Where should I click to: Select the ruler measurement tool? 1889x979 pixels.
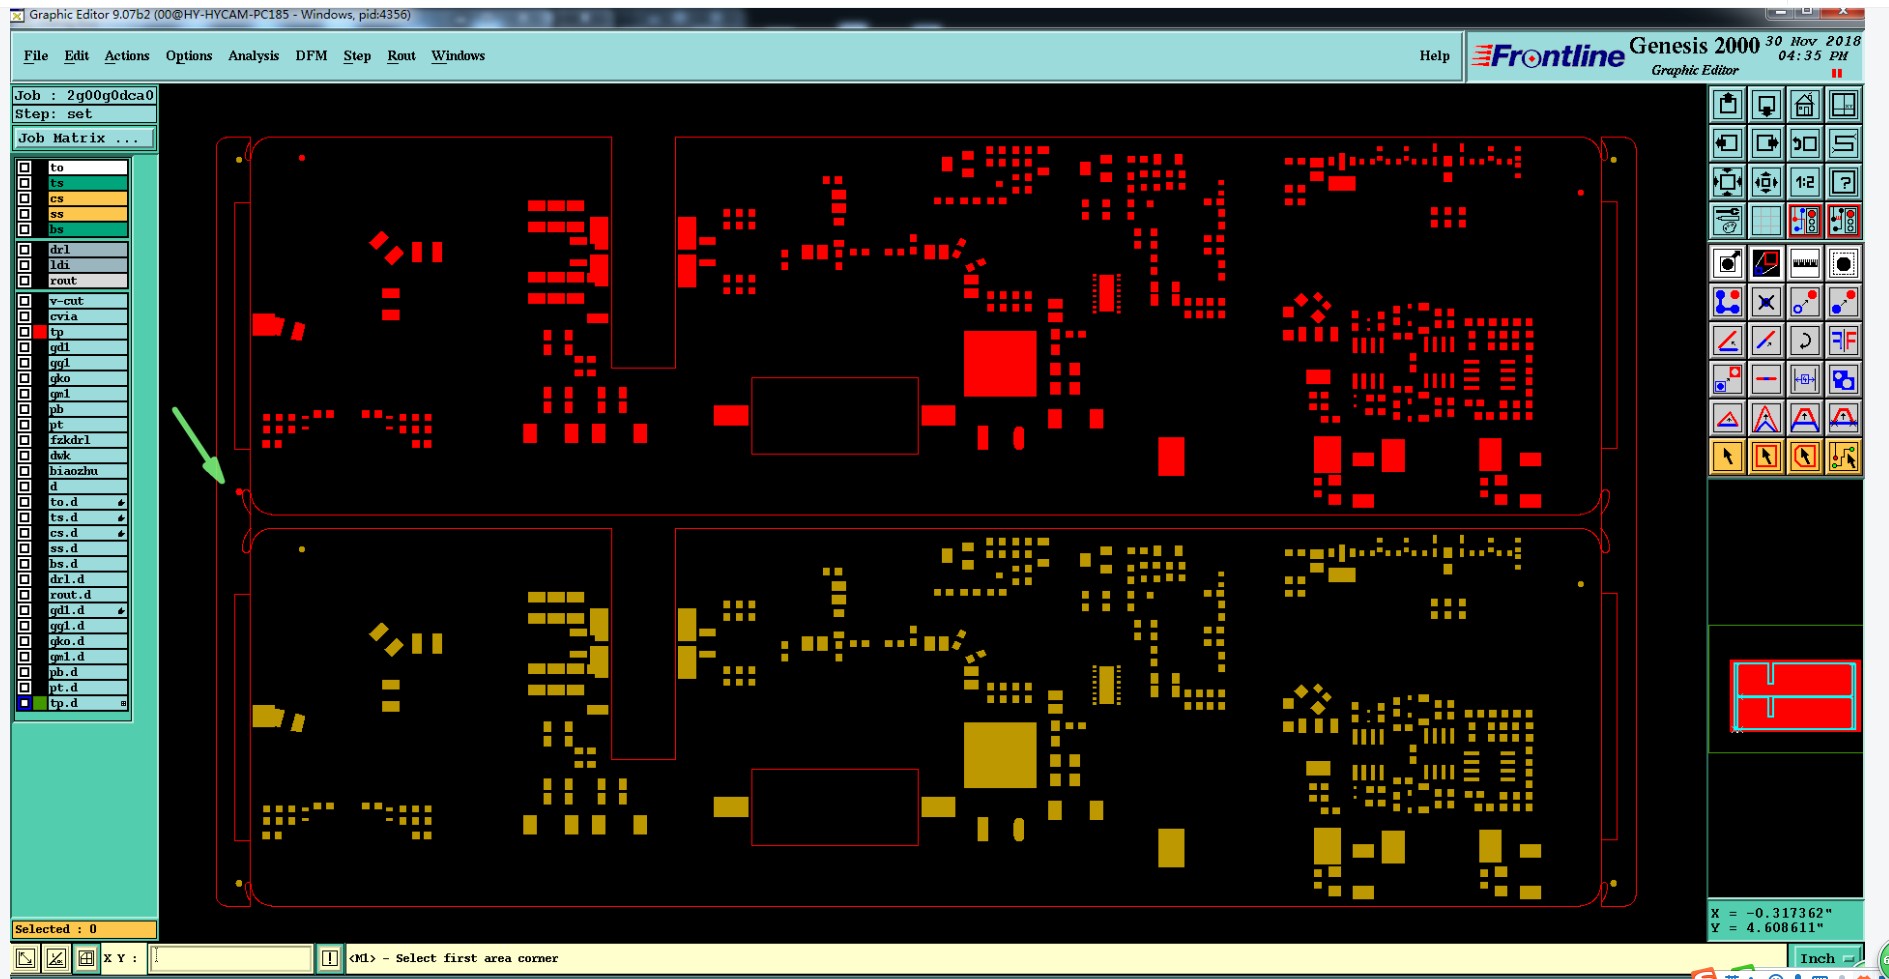pyautogui.click(x=1804, y=263)
